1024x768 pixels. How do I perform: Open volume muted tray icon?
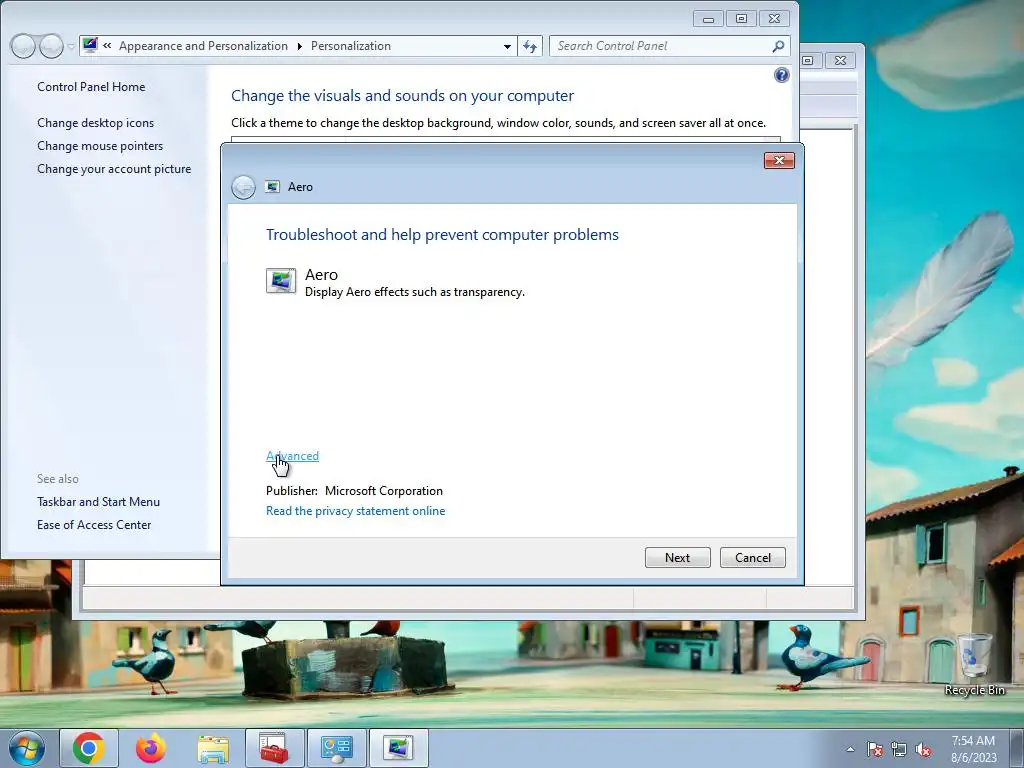click(x=923, y=750)
